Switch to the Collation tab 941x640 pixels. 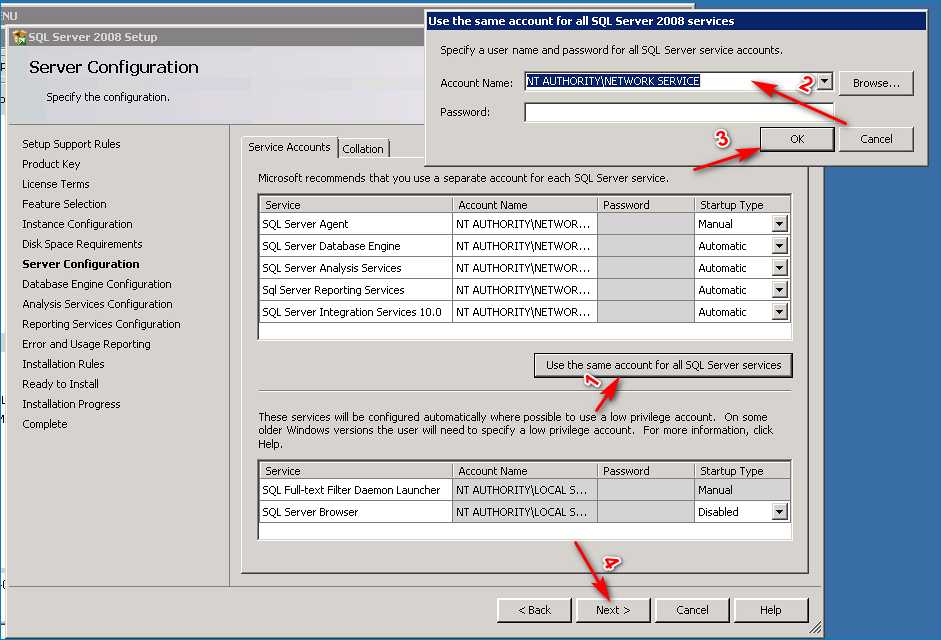(363, 149)
